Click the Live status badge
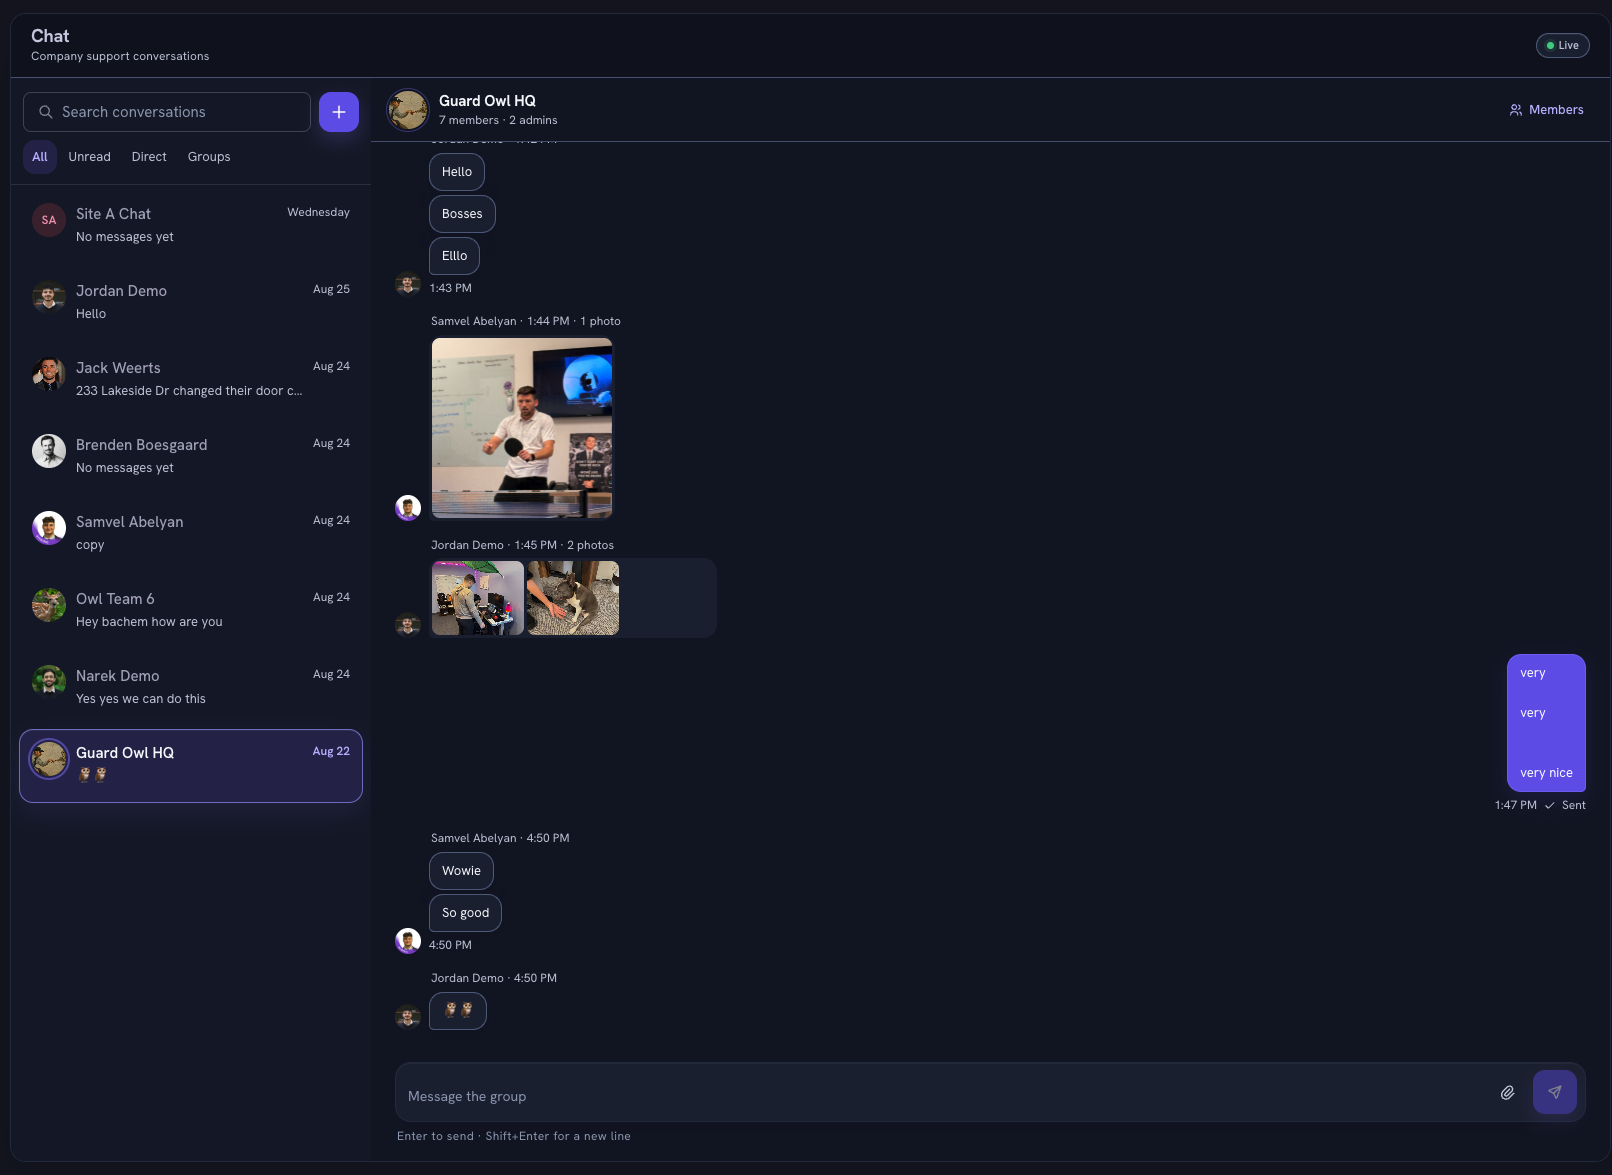1612x1175 pixels. pyautogui.click(x=1562, y=45)
